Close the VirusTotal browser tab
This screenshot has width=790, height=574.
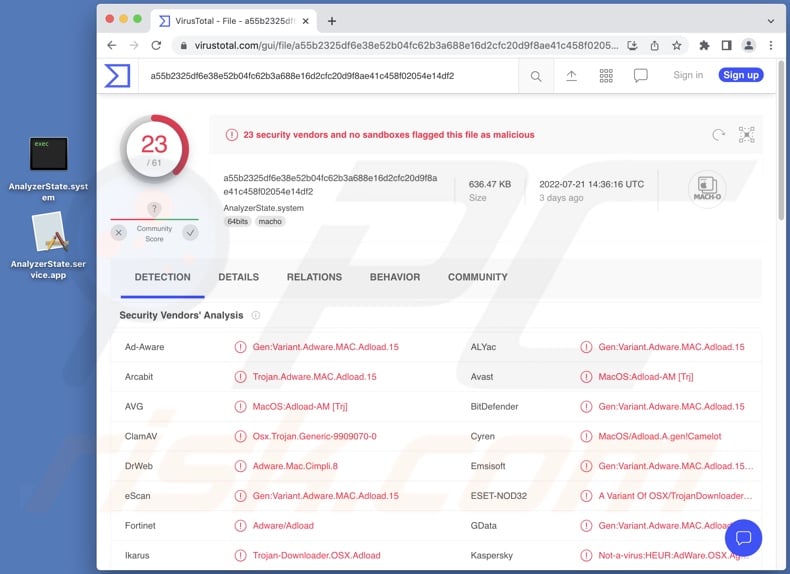305,21
